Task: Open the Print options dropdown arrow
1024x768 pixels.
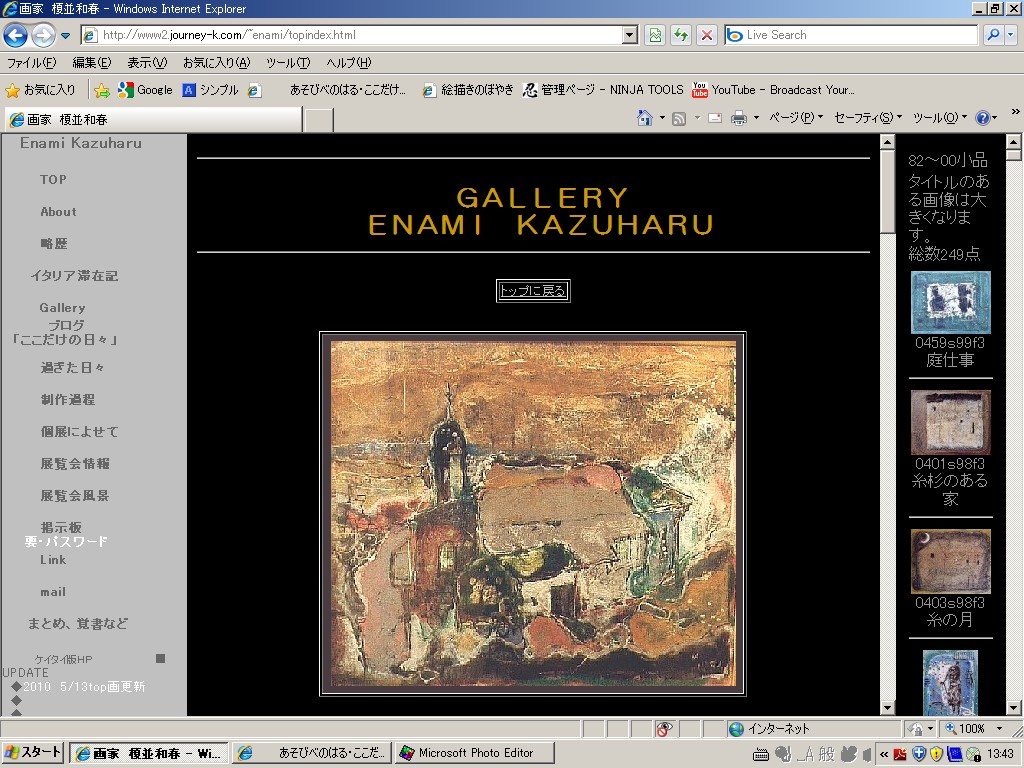Action: point(756,118)
